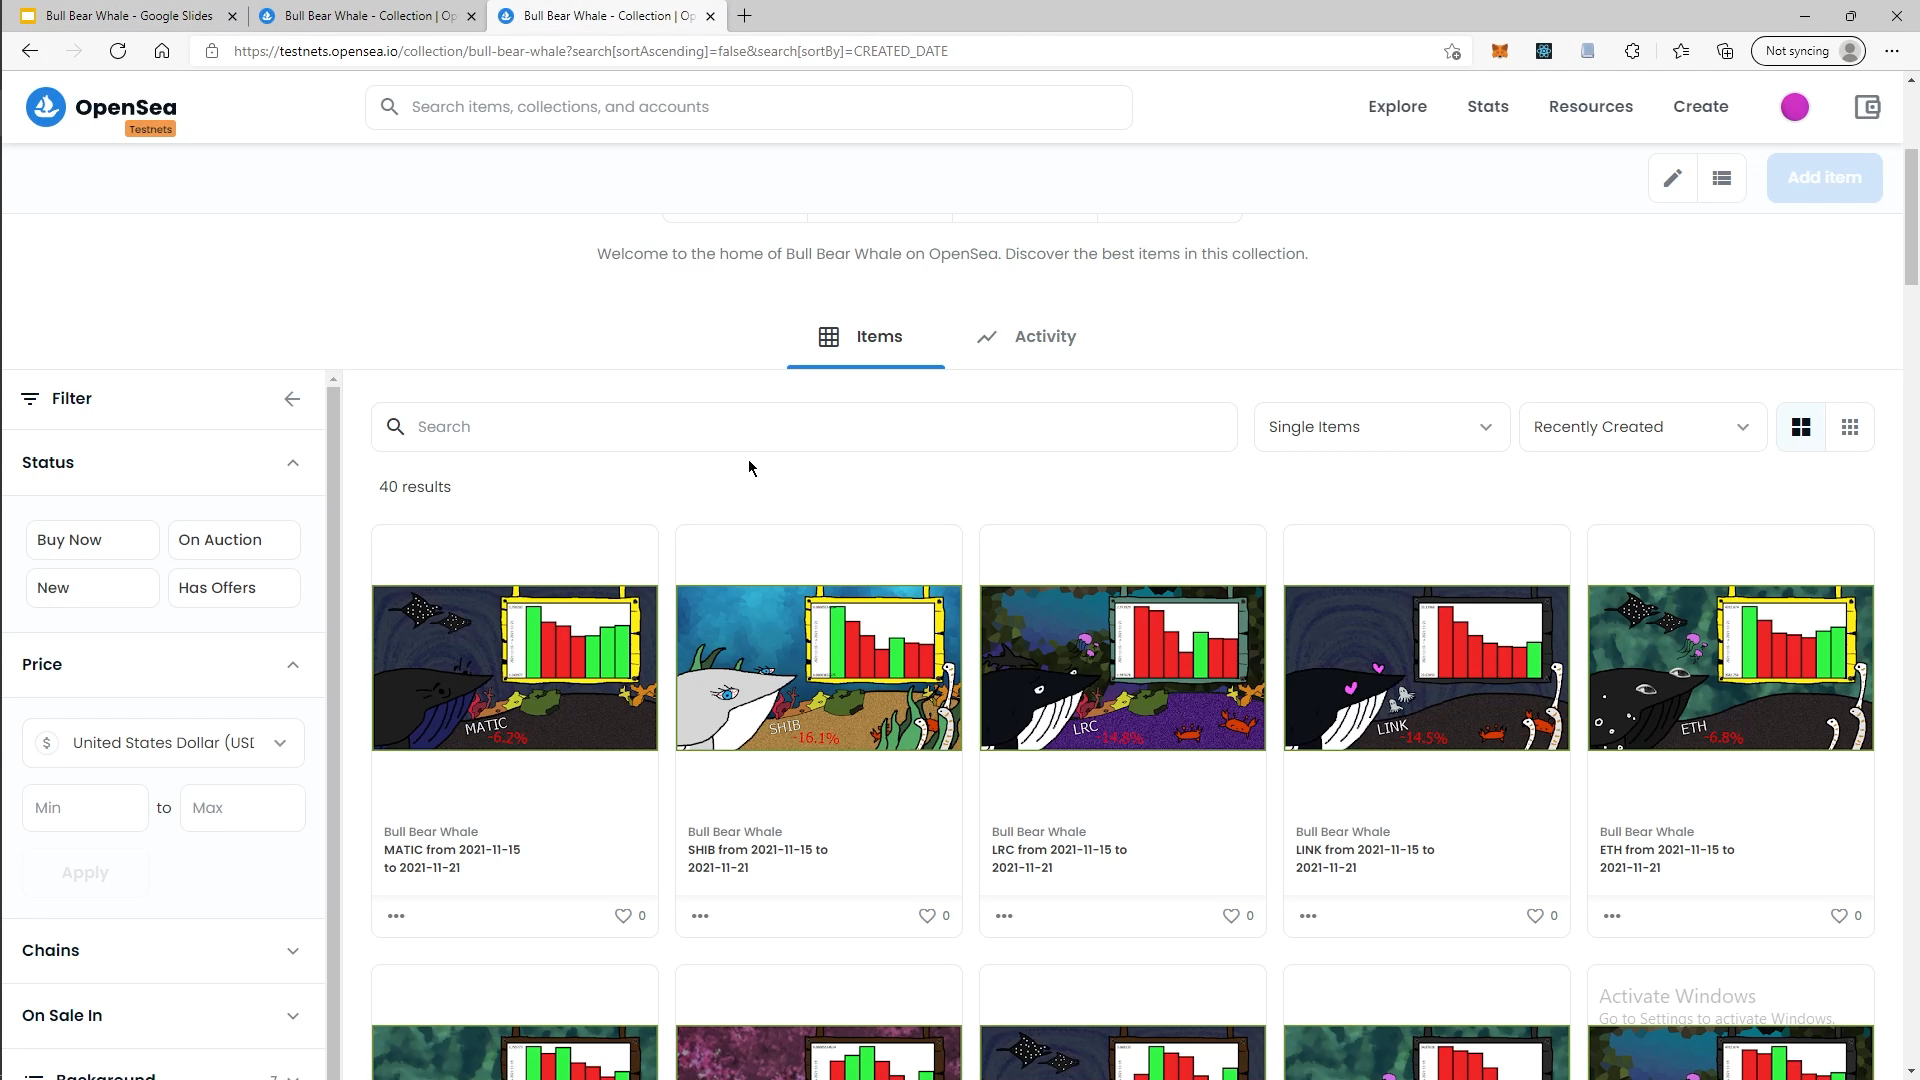1920x1080 pixels.
Task: Click the Add item button
Action: pos(1824,178)
